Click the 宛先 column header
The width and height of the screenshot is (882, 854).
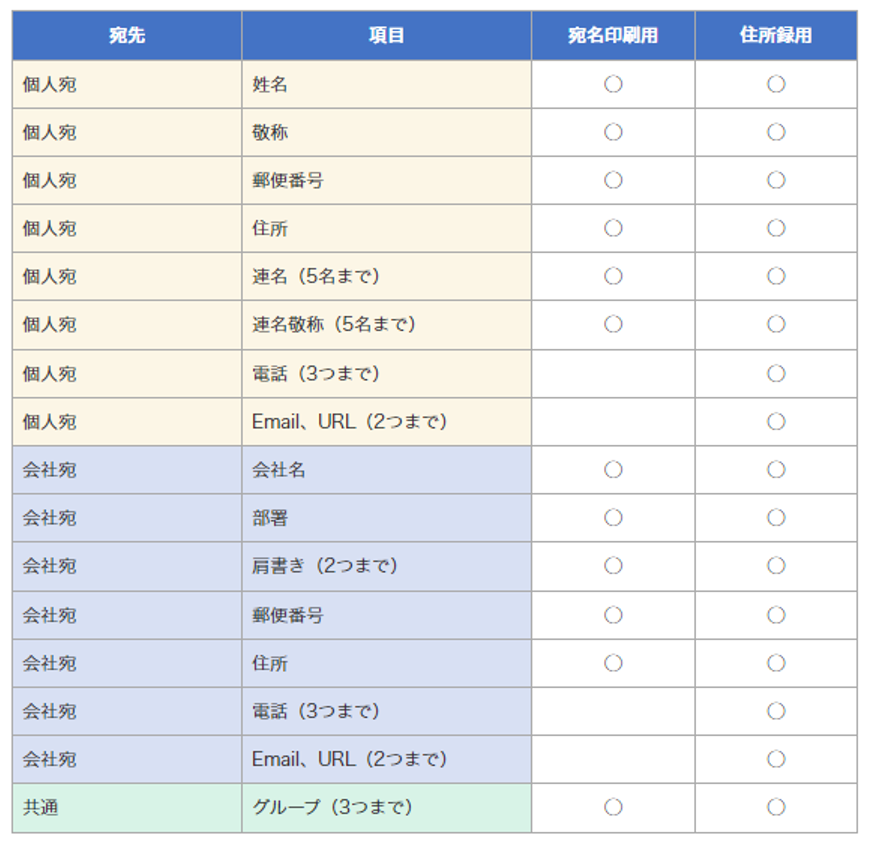coord(127,35)
